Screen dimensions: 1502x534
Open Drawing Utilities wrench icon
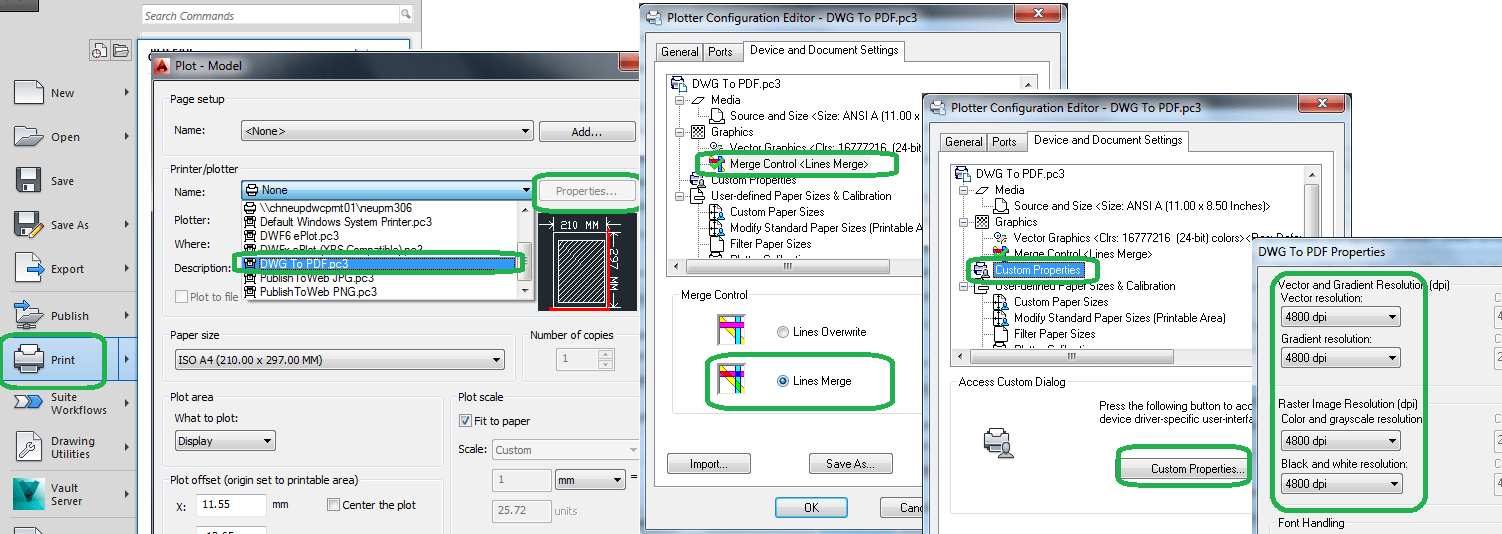tap(28, 447)
